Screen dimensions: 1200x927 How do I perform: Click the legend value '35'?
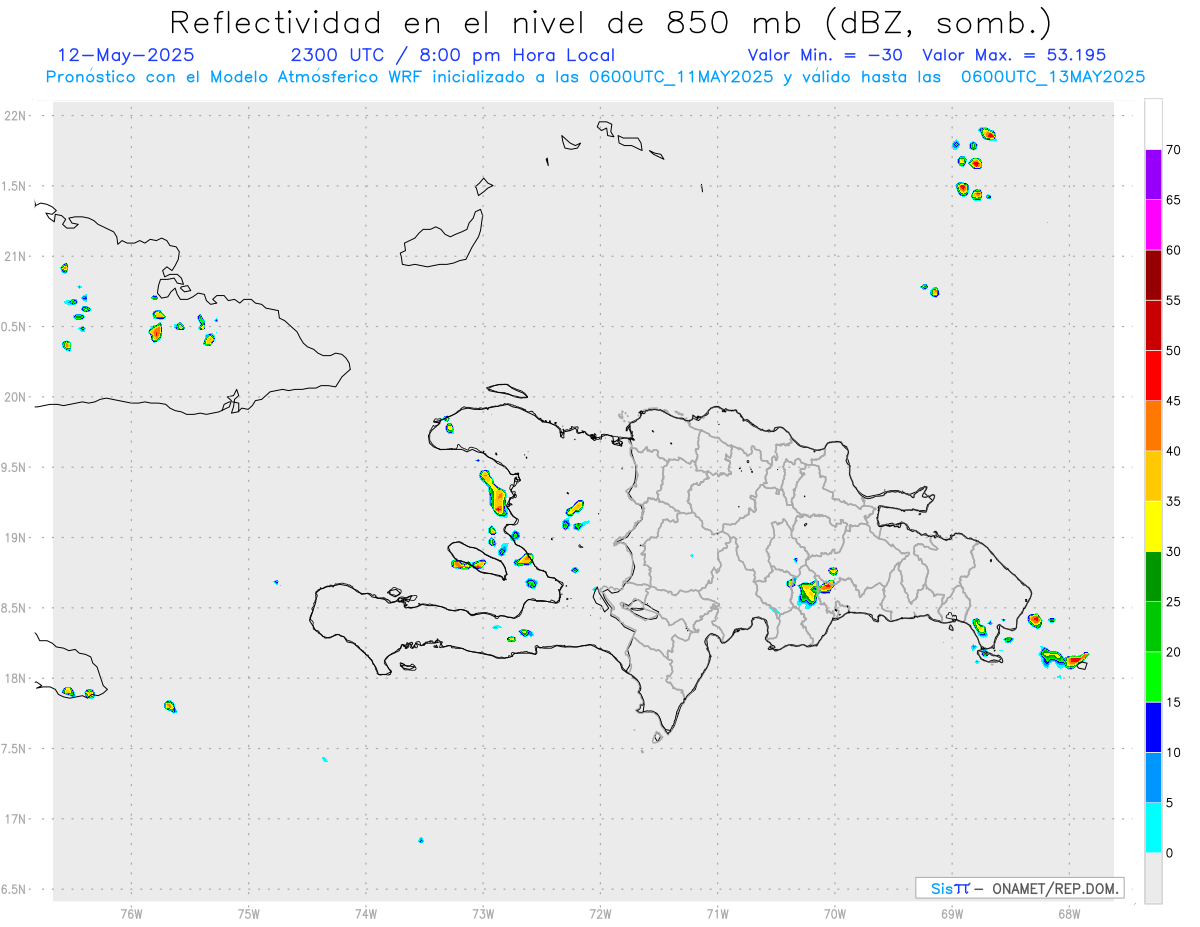point(1175,502)
